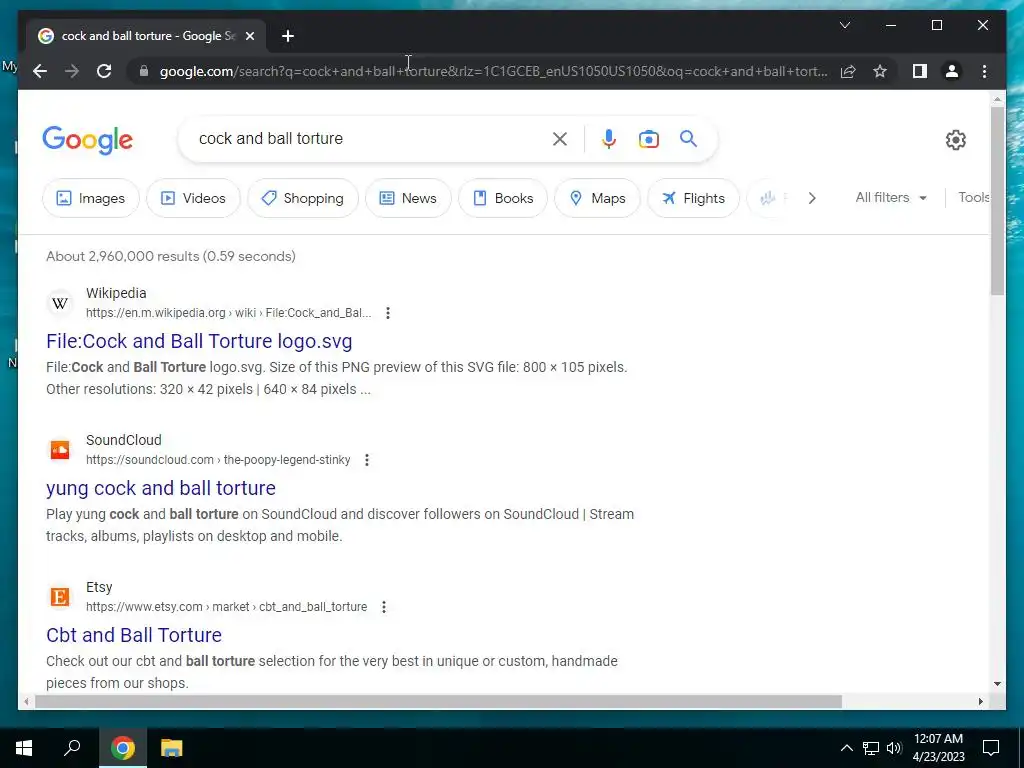Open the File:Cock and Ball Torture logo.svg result
Image resolution: width=1024 pixels, height=768 pixels.
click(x=199, y=341)
